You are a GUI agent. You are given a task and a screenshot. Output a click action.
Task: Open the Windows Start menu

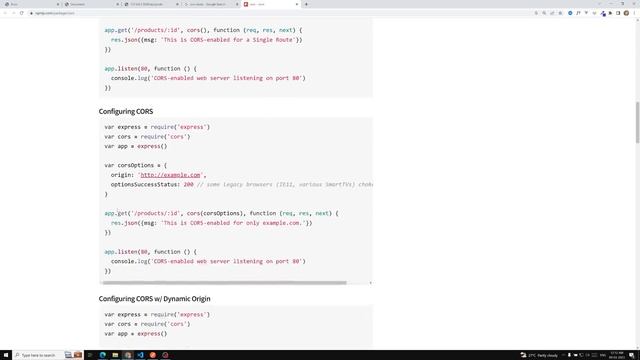[x=6, y=355]
